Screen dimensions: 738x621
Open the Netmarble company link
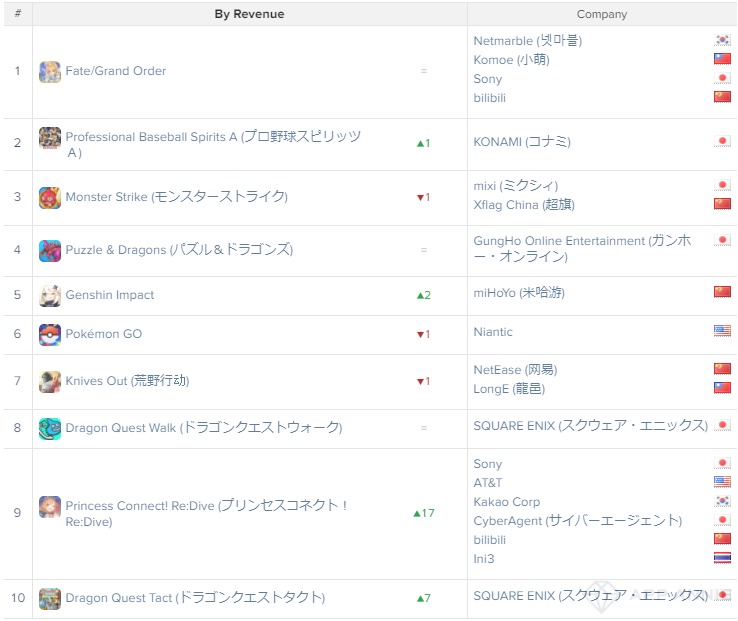(x=528, y=40)
